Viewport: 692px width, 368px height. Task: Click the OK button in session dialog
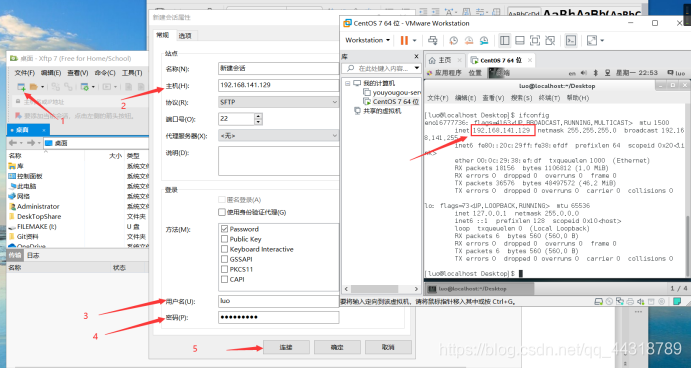[337, 347]
